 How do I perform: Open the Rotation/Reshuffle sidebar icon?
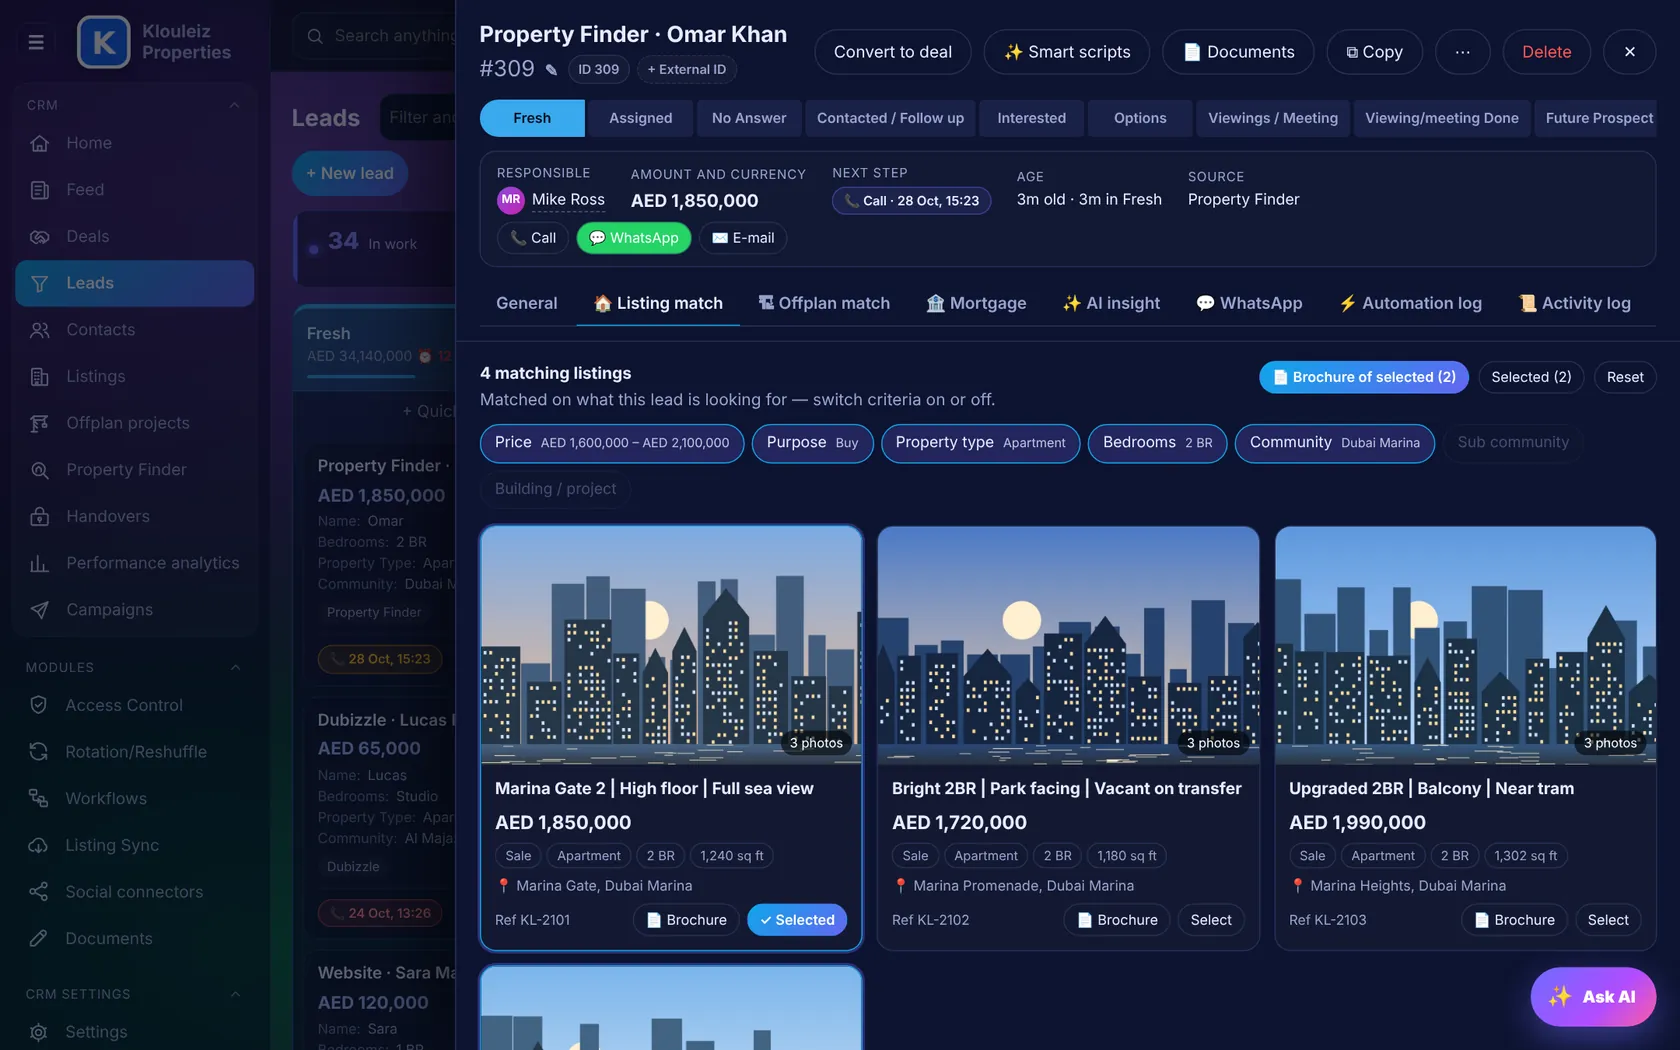pyautogui.click(x=39, y=752)
